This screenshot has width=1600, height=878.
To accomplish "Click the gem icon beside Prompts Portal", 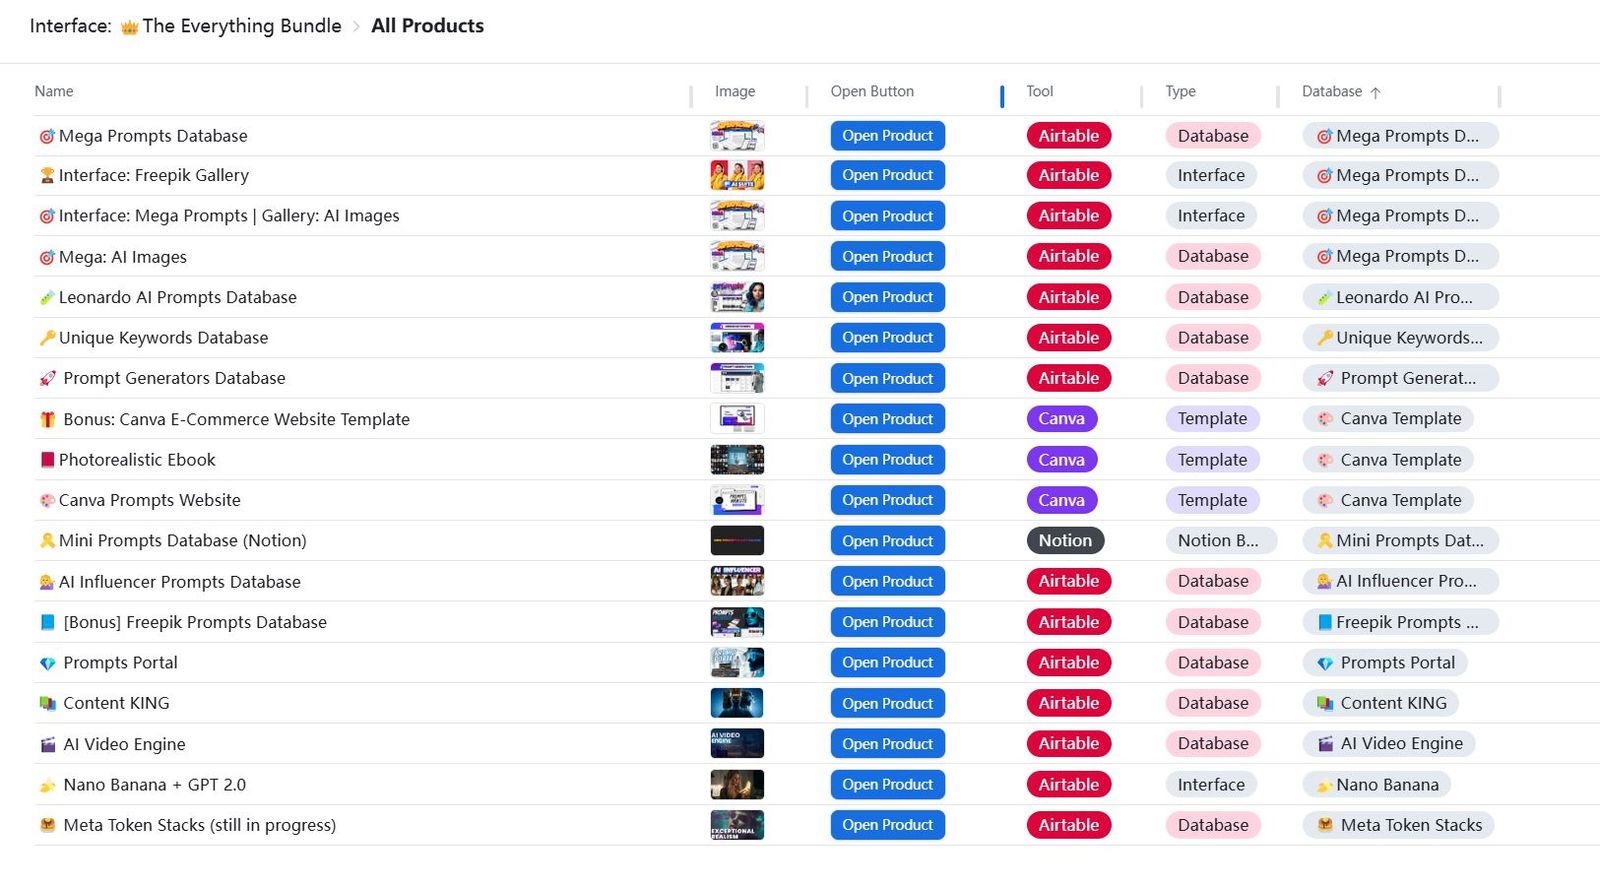I will (47, 663).
